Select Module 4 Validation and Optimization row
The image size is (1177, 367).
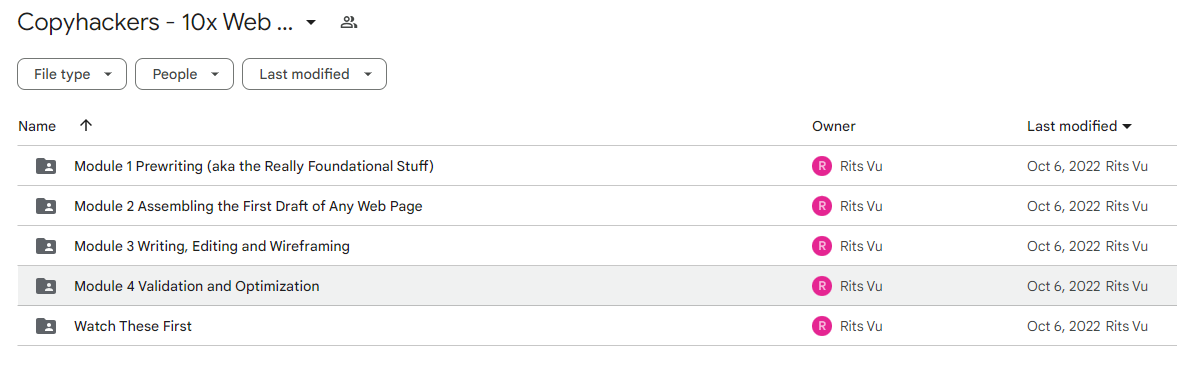tap(597, 286)
